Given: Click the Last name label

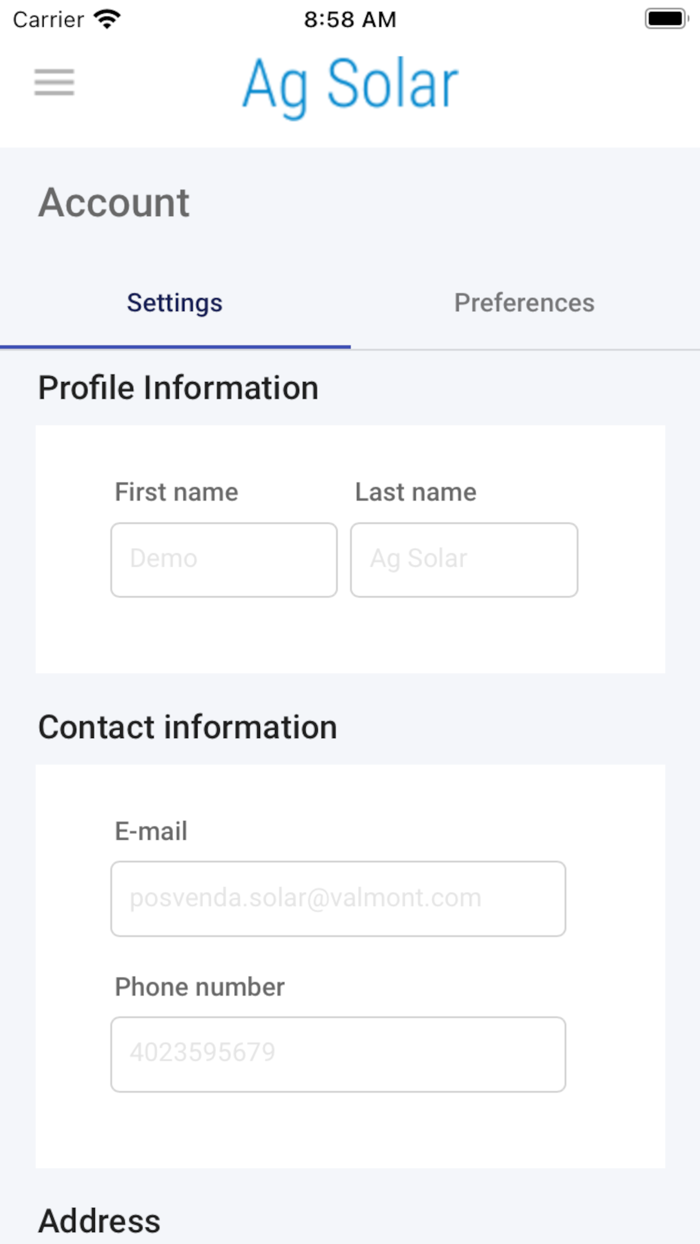Looking at the screenshot, I should click(415, 492).
